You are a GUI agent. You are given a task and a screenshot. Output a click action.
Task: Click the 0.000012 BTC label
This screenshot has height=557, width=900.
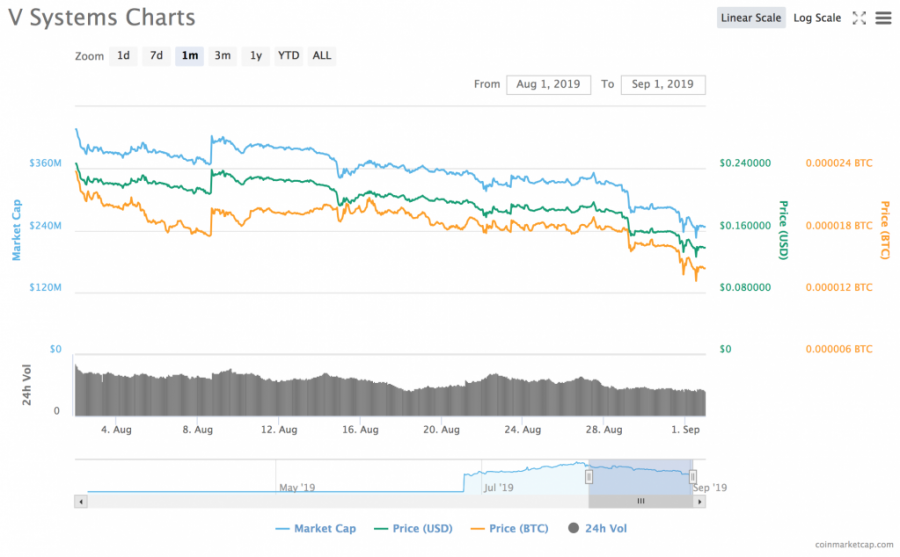pos(839,287)
